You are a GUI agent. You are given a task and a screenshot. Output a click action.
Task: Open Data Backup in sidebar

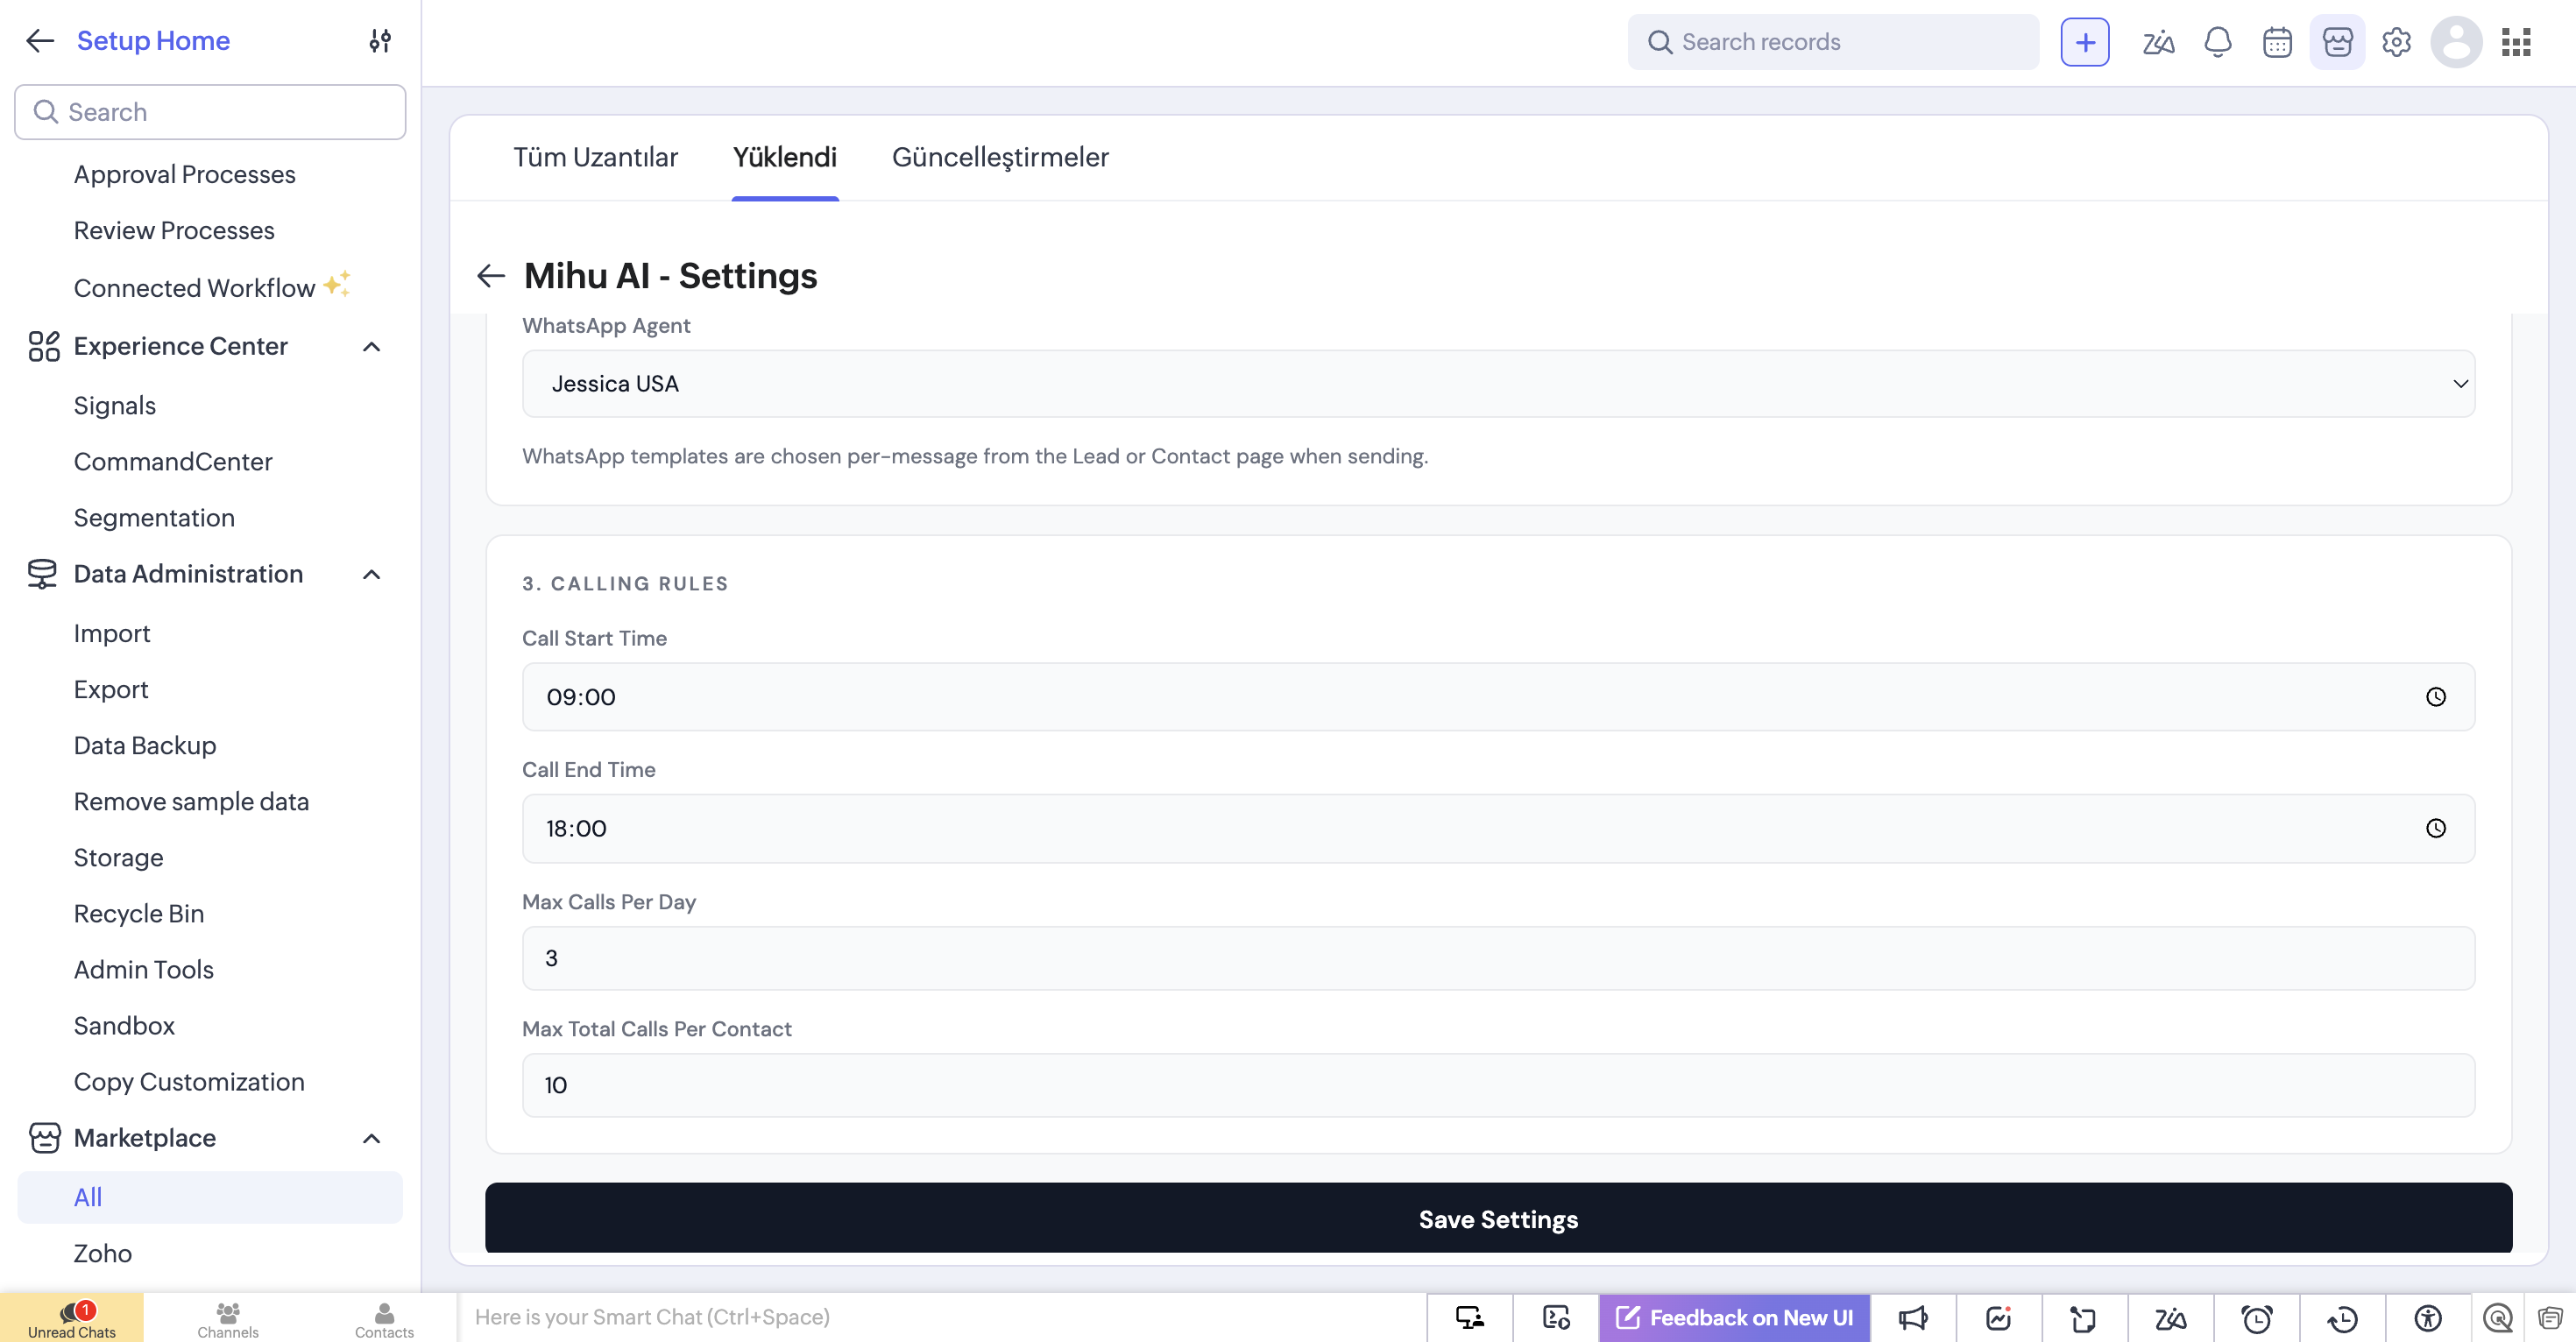(145, 745)
